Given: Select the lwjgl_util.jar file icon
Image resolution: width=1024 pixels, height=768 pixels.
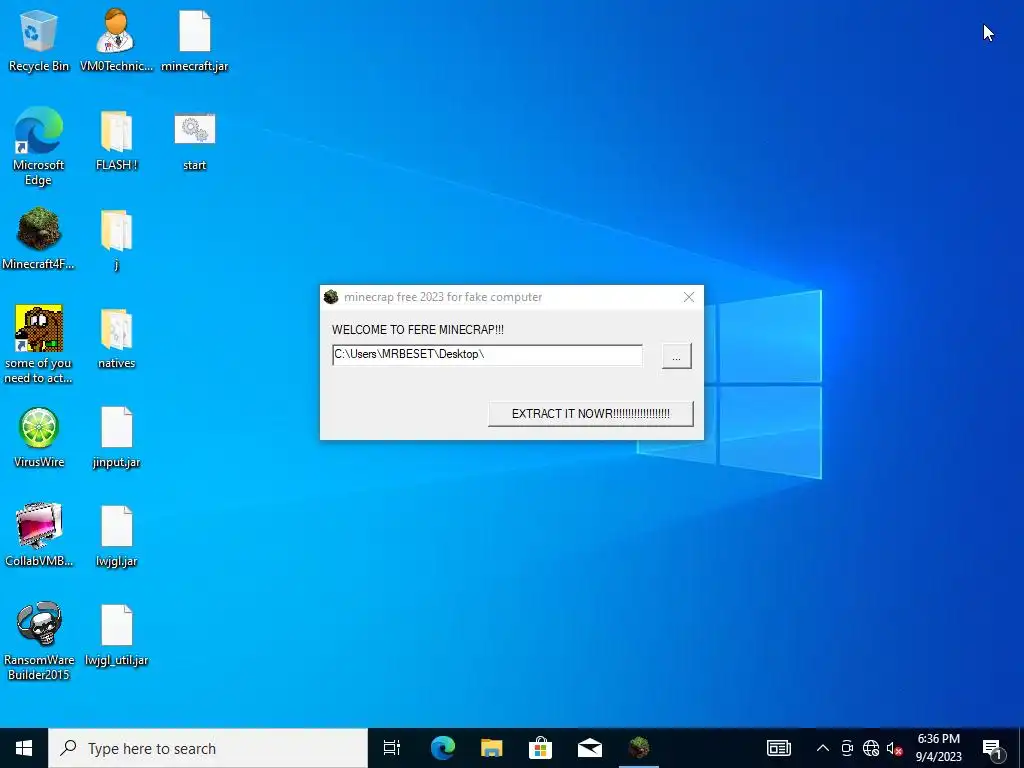Looking at the screenshot, I should (x=116, y=635).
